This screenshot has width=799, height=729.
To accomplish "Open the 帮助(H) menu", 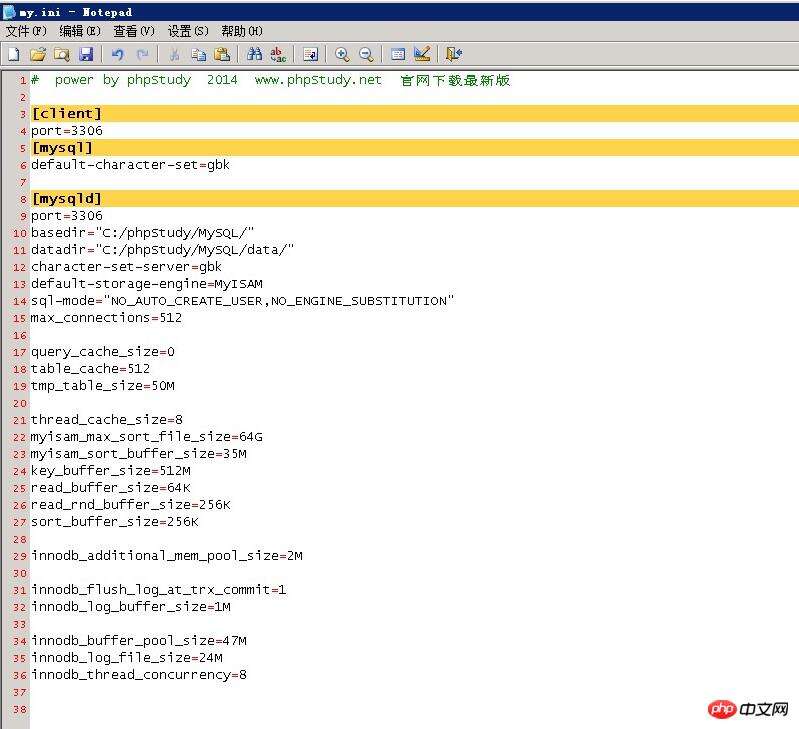I will pyautogui.click(x=241, y=32).
